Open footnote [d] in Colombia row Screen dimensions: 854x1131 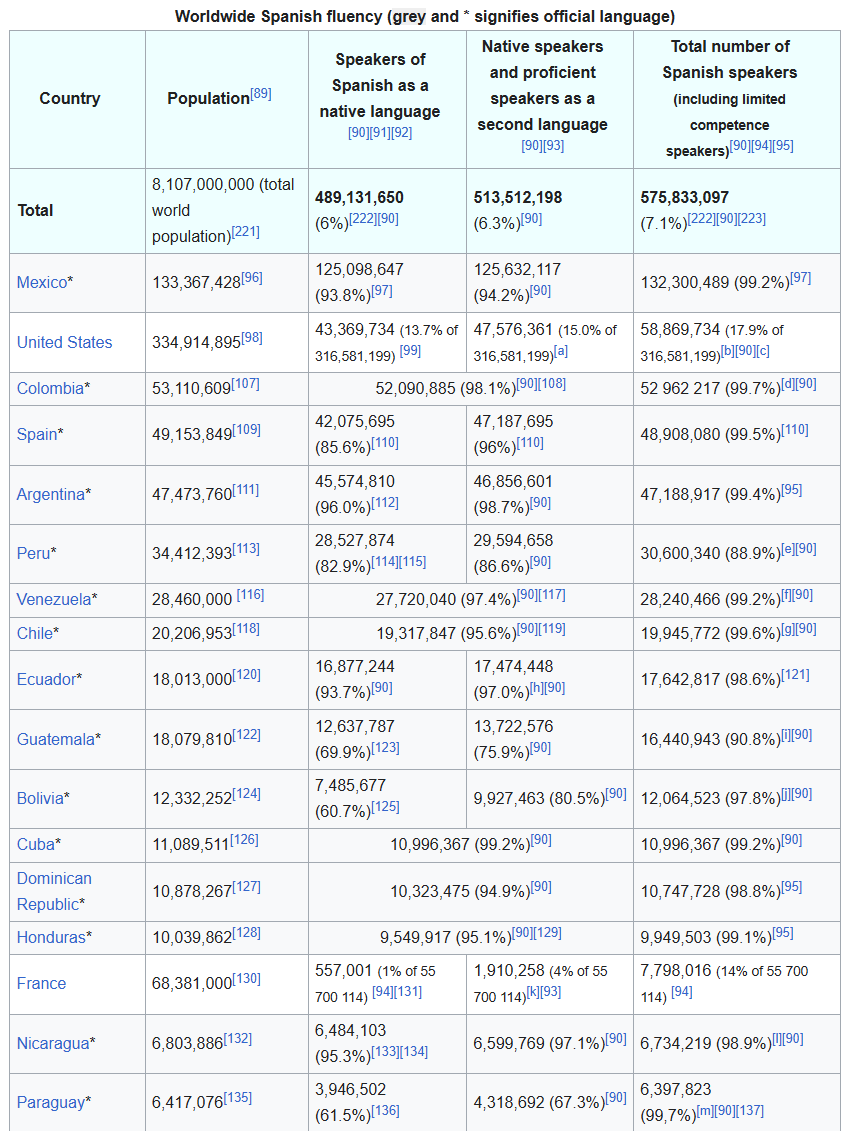click(788, 384)
